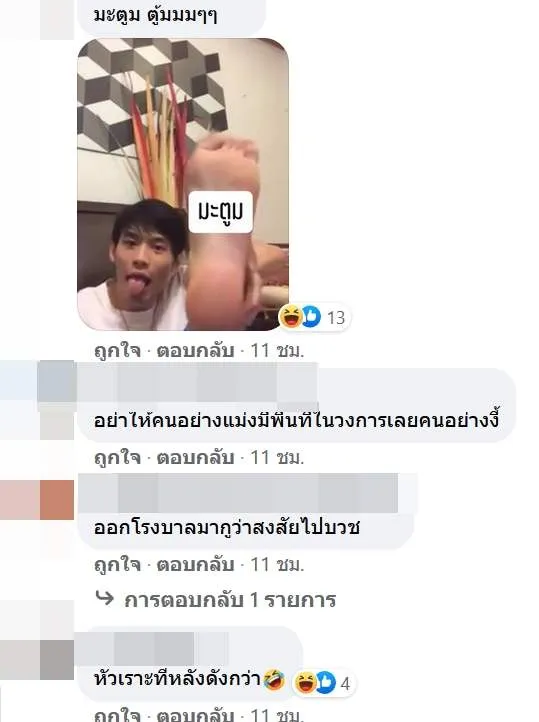Reply to the comment starting with อย่าให้คนอย่างแม่ง
This screenshot has width=539, height=722.
[196, 458]
